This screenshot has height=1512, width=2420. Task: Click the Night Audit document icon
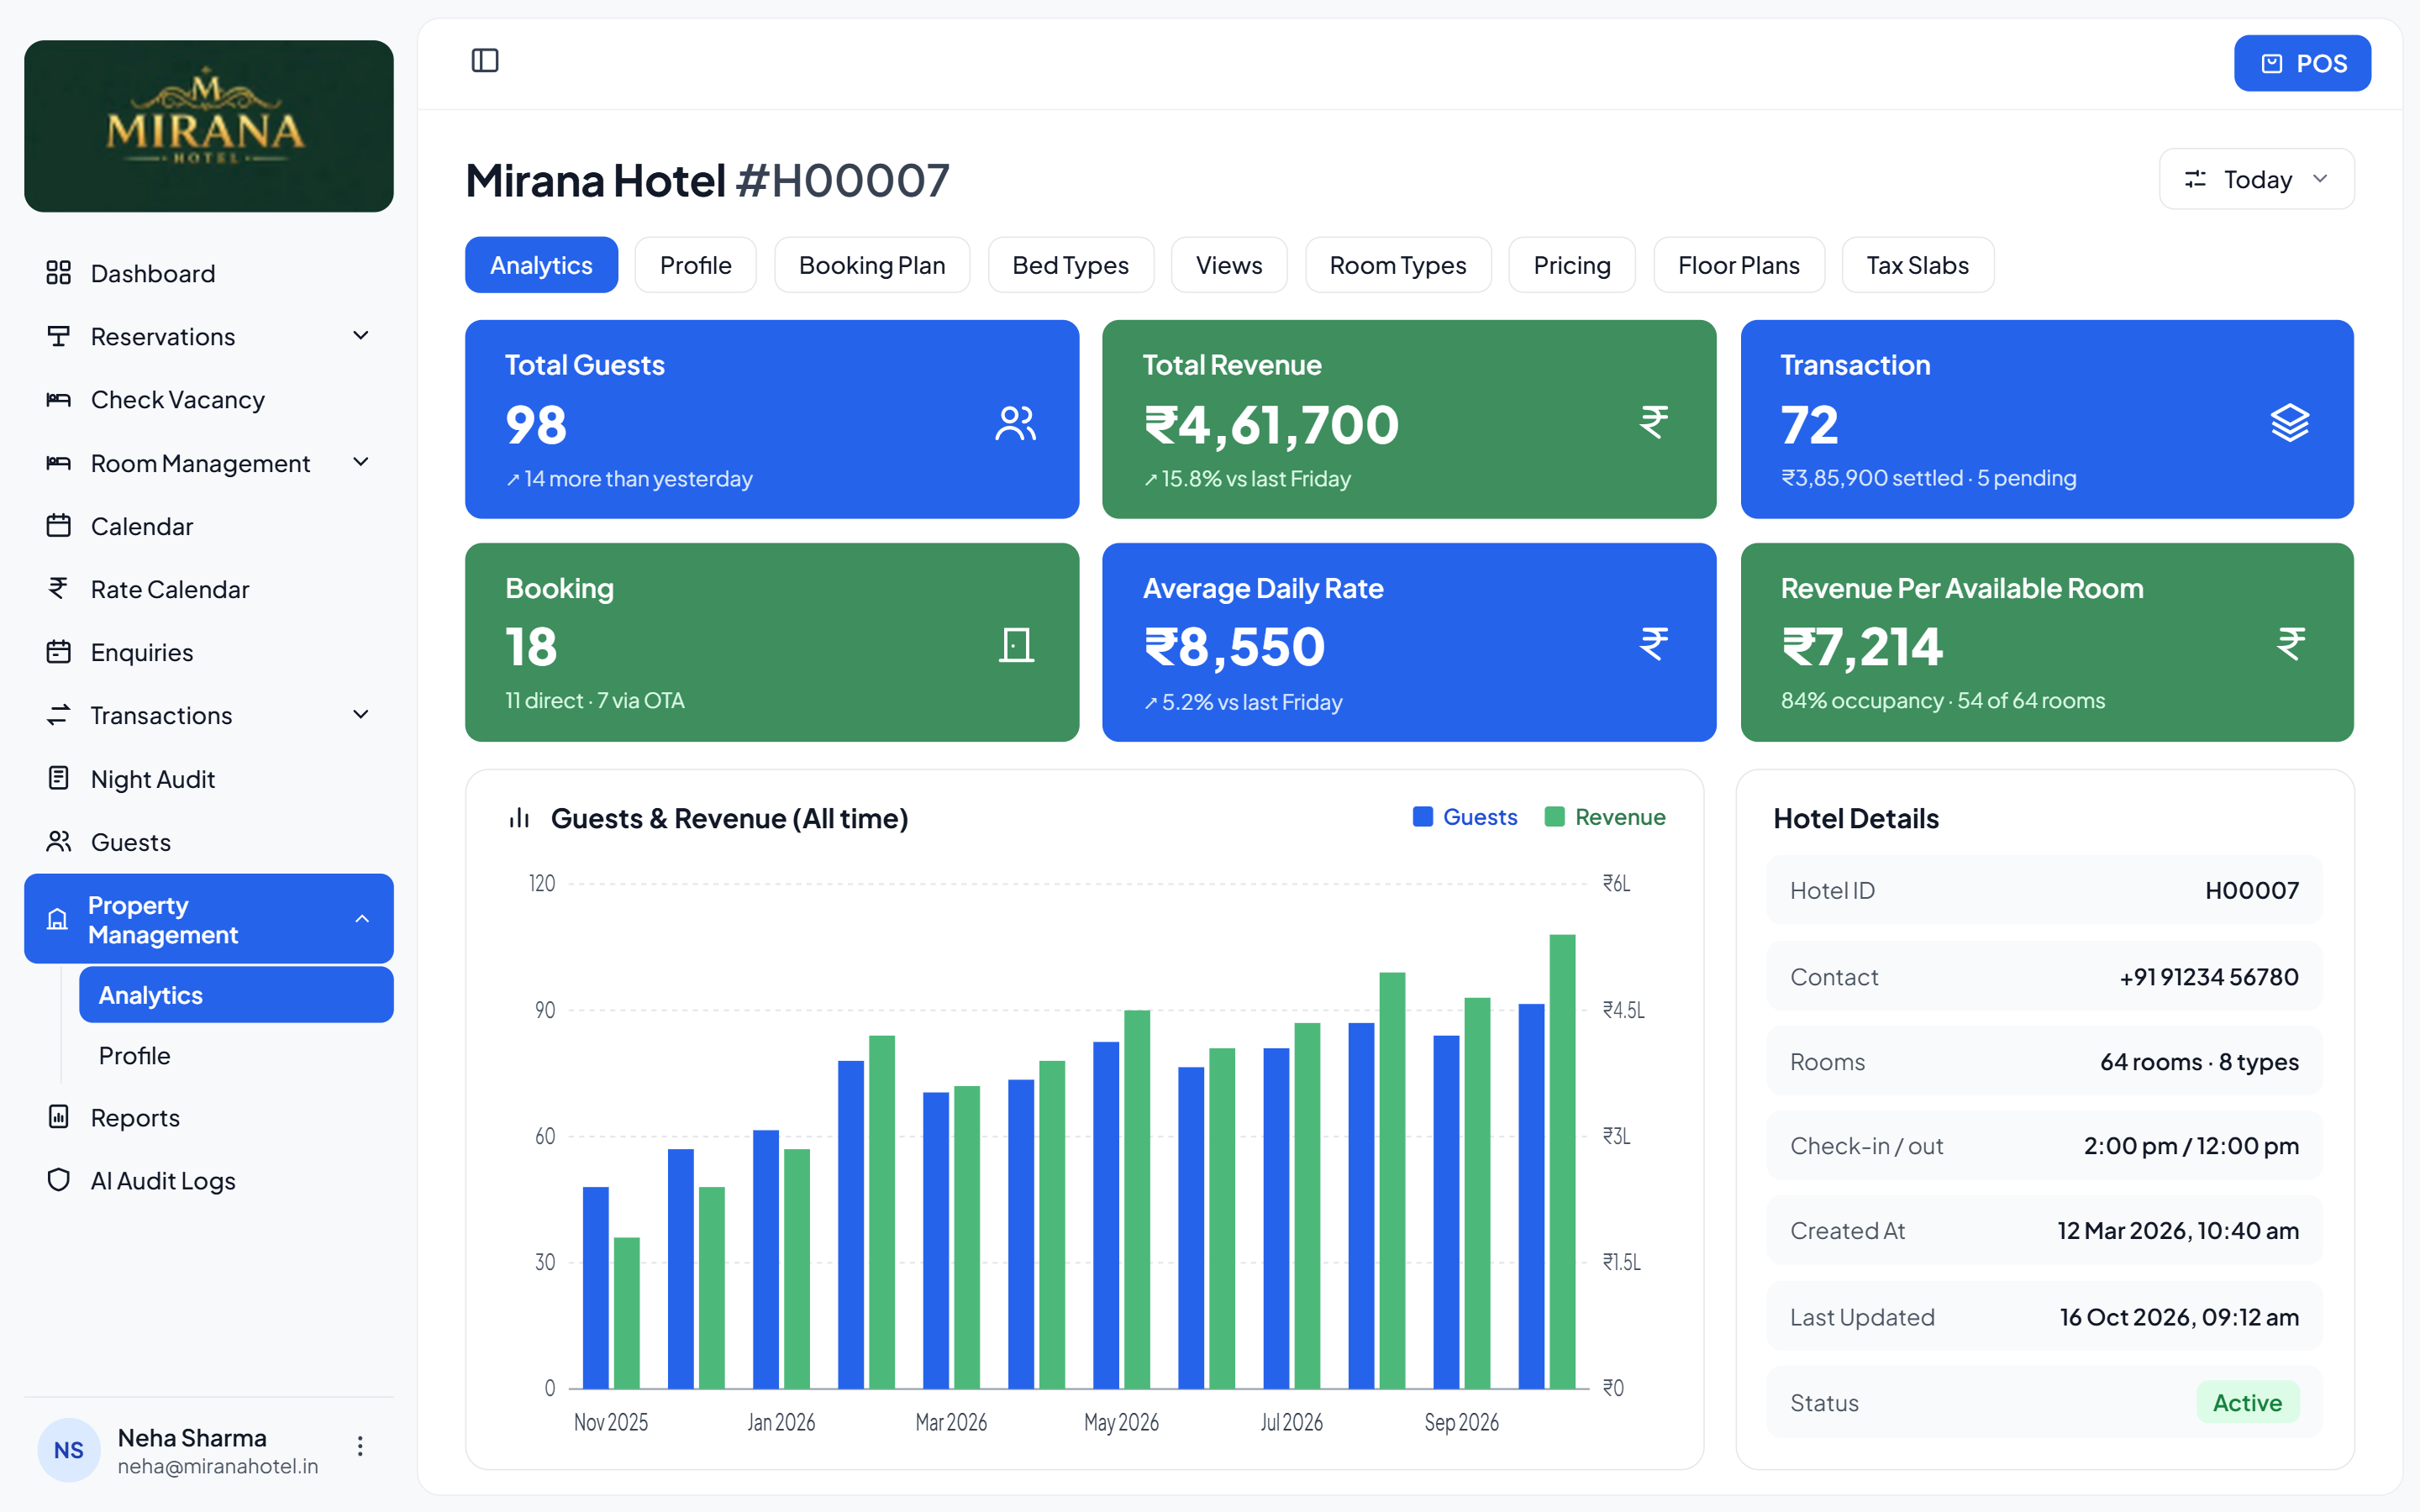pos(59,778)
